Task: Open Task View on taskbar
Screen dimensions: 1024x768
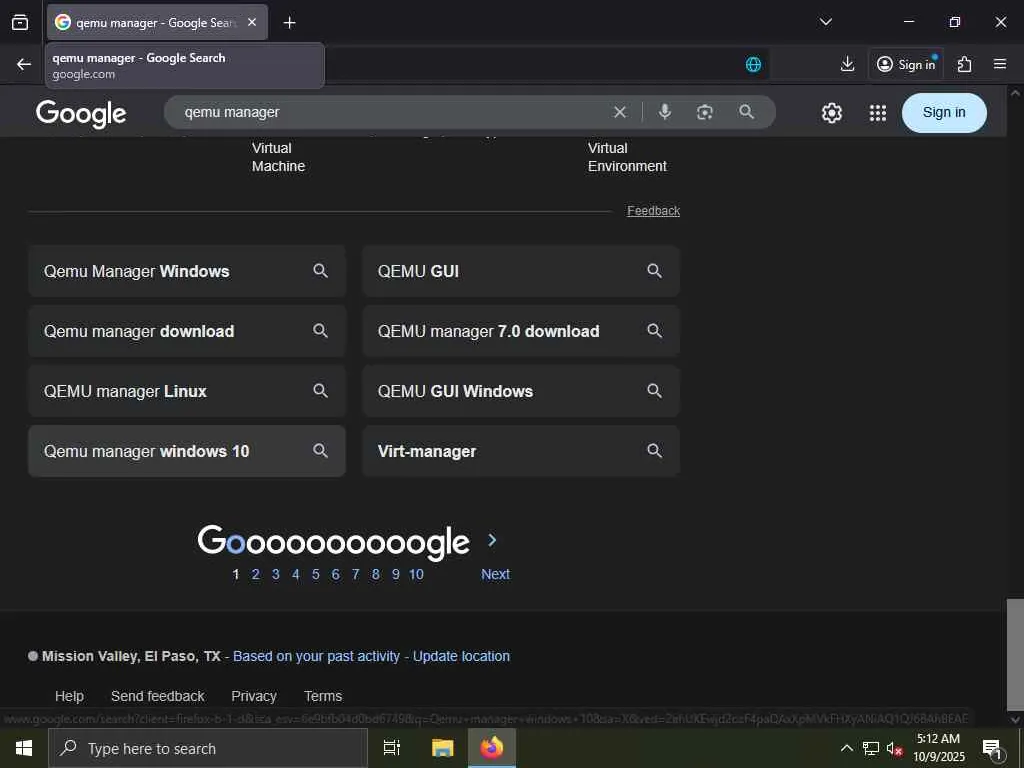Action: click(x=392, y=748)
